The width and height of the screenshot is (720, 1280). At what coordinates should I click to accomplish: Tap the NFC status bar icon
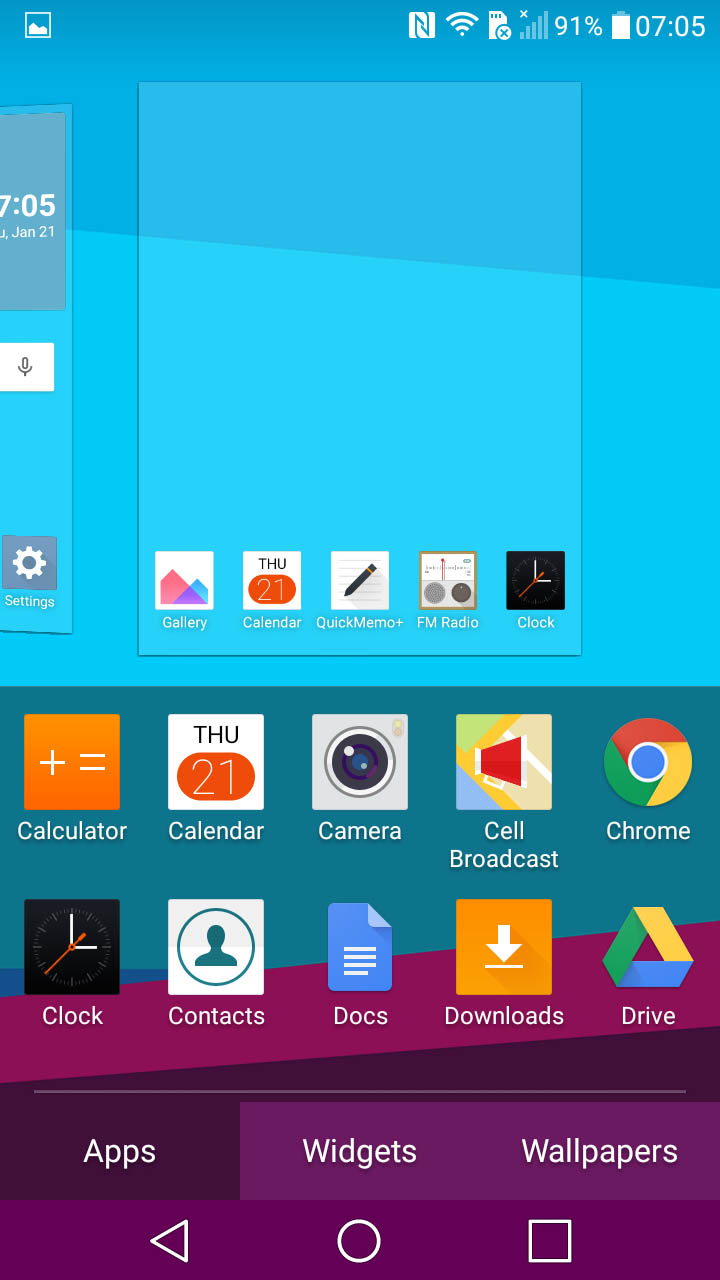pyautogui.click(x=422, y=26)
